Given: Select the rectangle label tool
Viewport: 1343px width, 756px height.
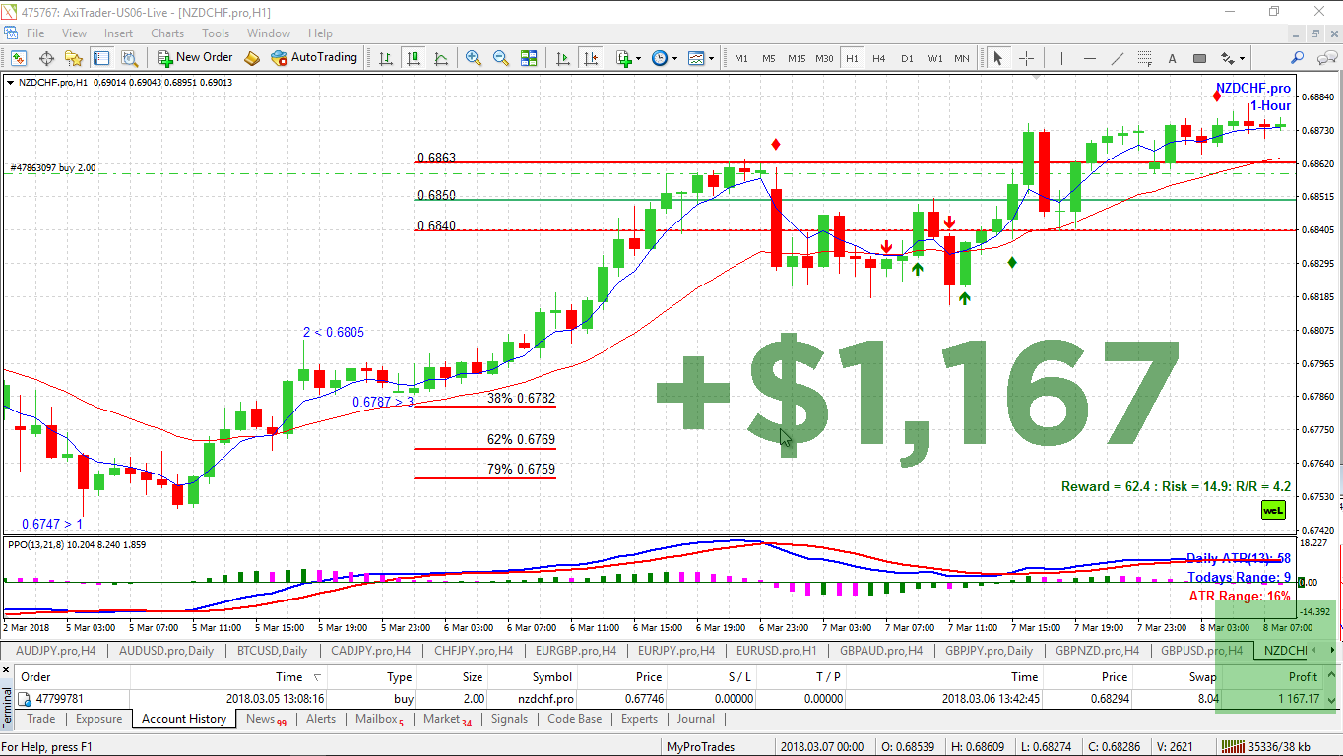Looking at the screenshot, I should coord(1200,58).
